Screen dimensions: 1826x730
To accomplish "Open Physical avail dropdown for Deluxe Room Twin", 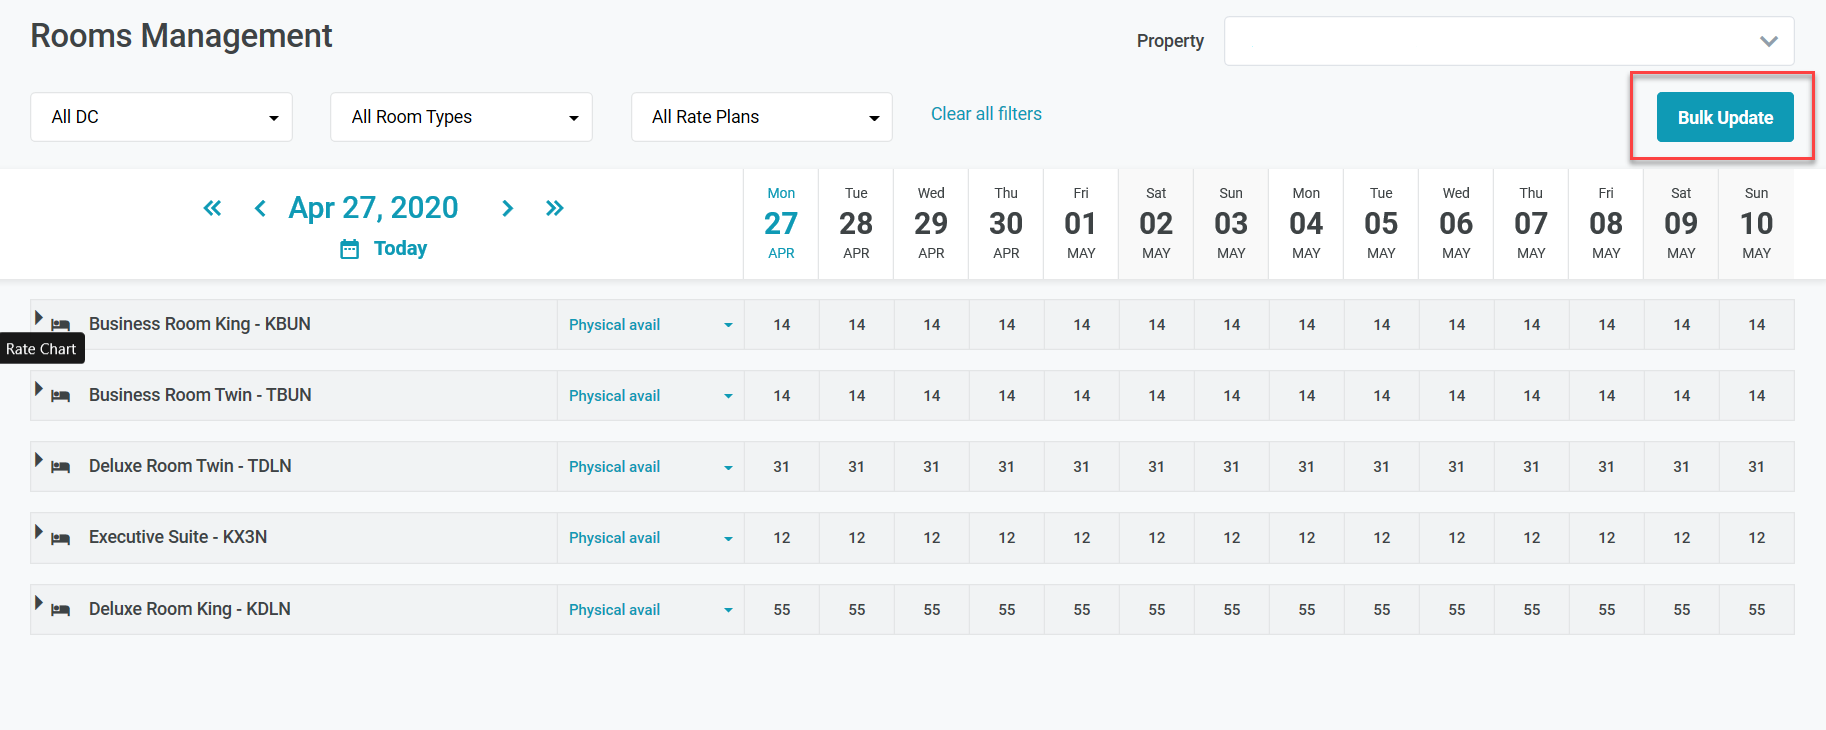I will 650,467.
